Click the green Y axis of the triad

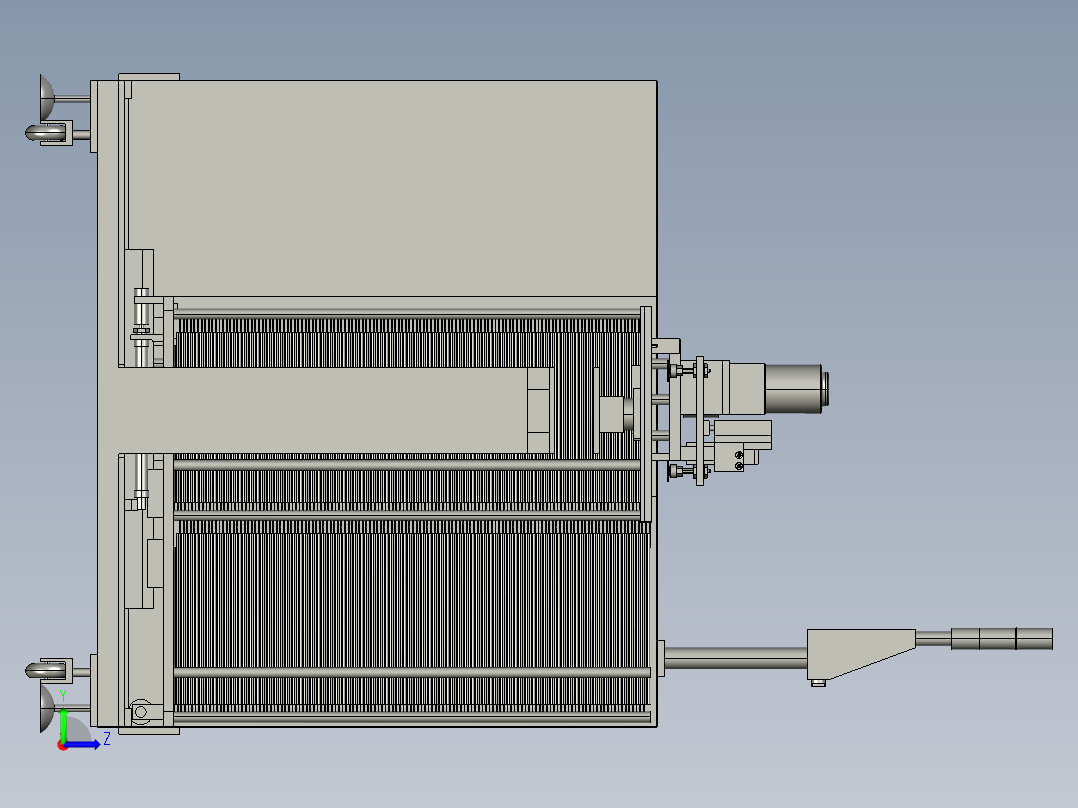point(63,725)
